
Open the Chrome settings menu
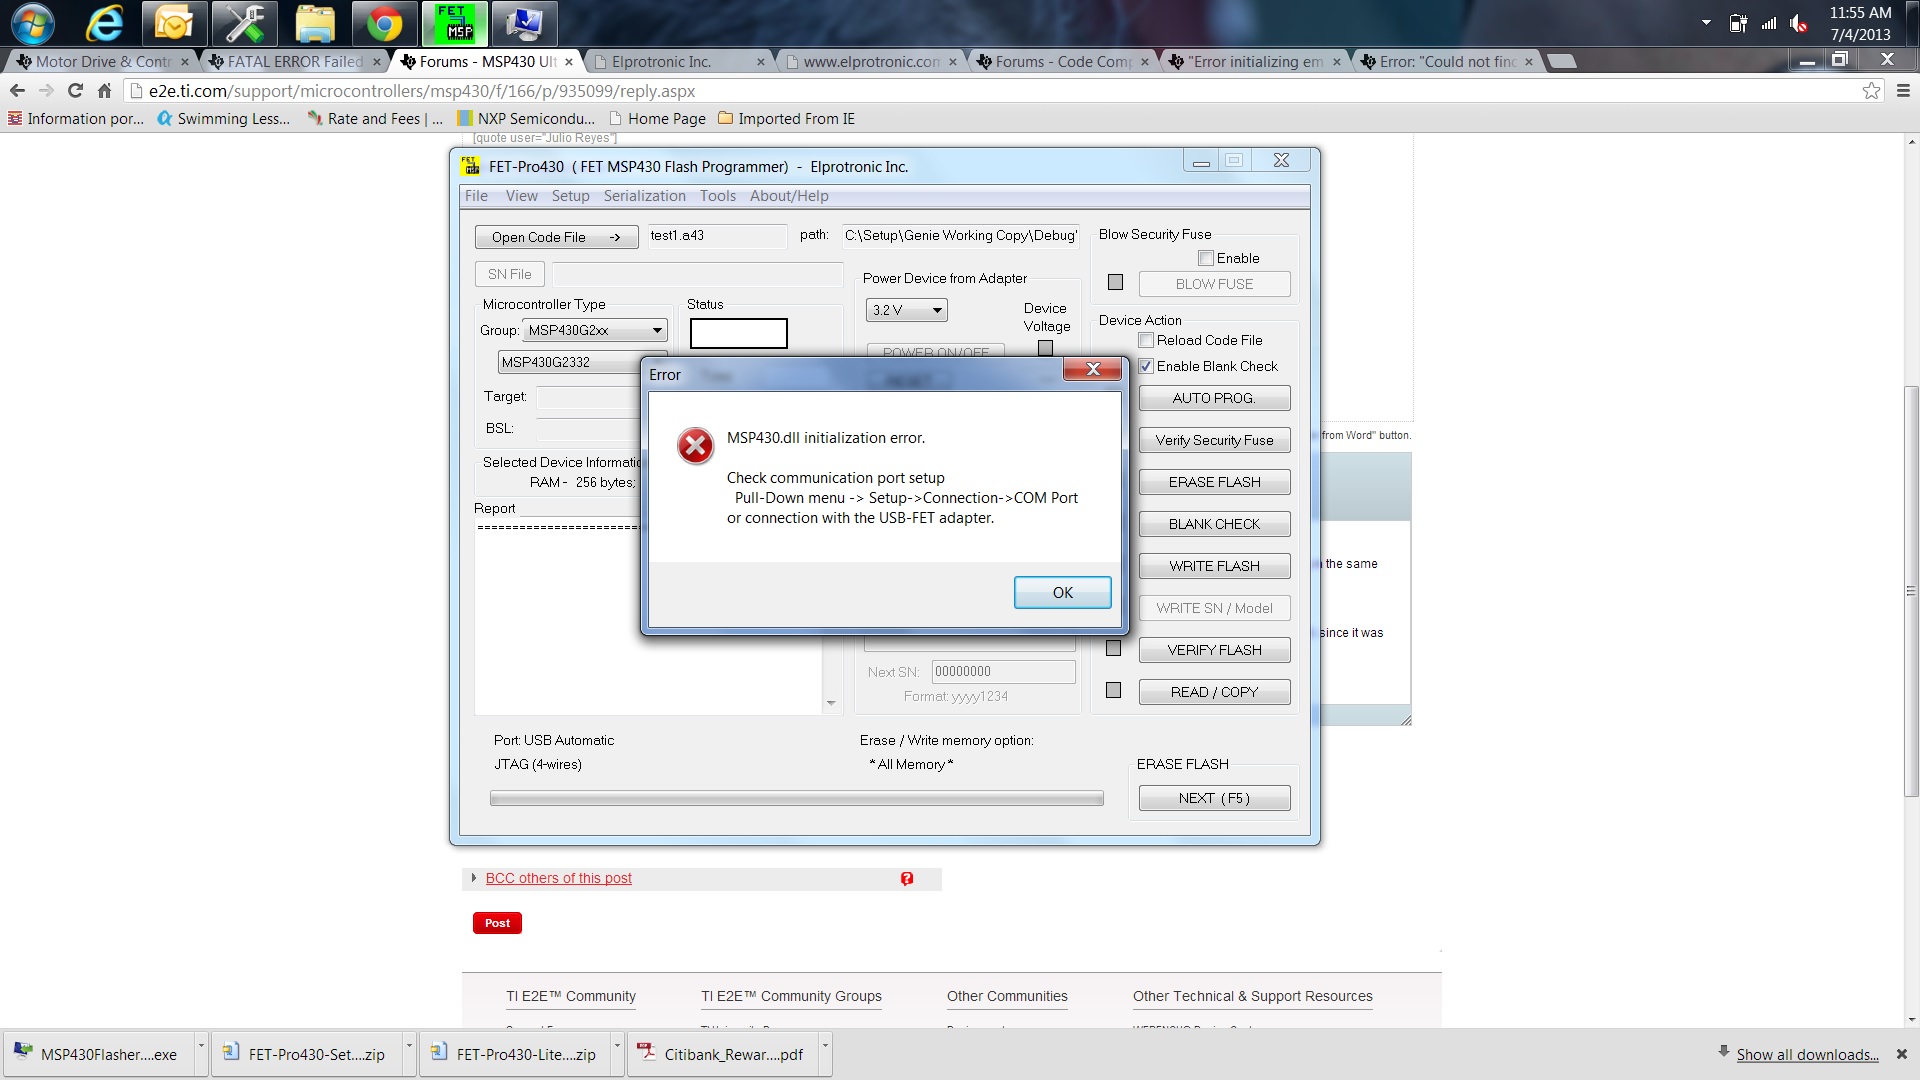pos(1903,91)
